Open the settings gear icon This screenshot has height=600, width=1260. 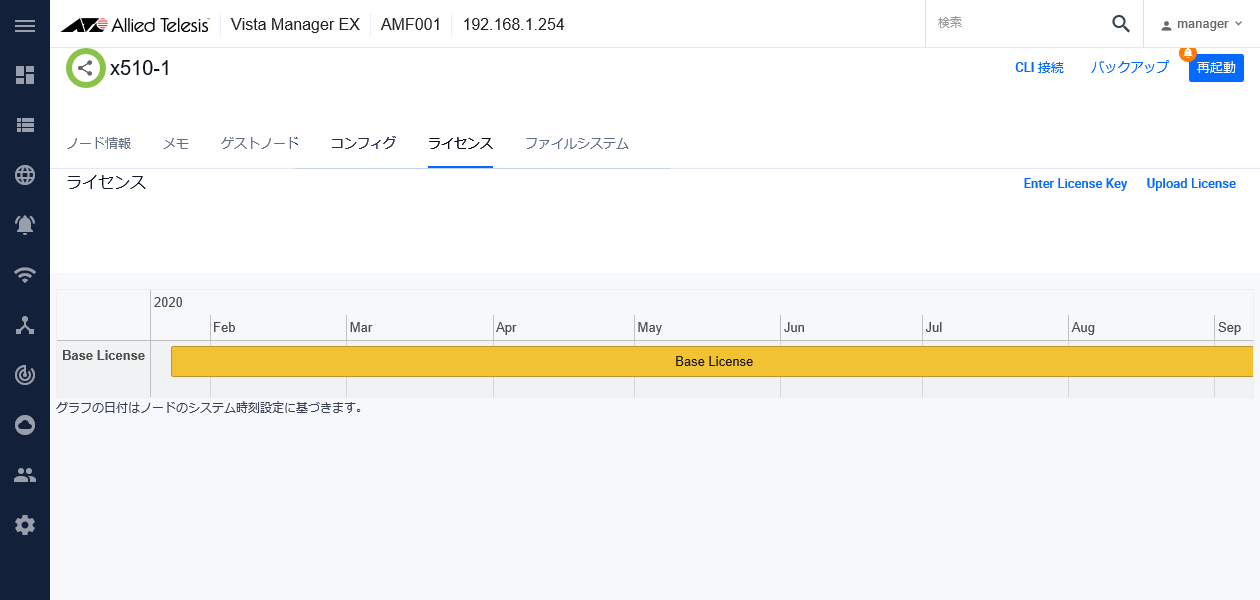(x=25, y=525)
